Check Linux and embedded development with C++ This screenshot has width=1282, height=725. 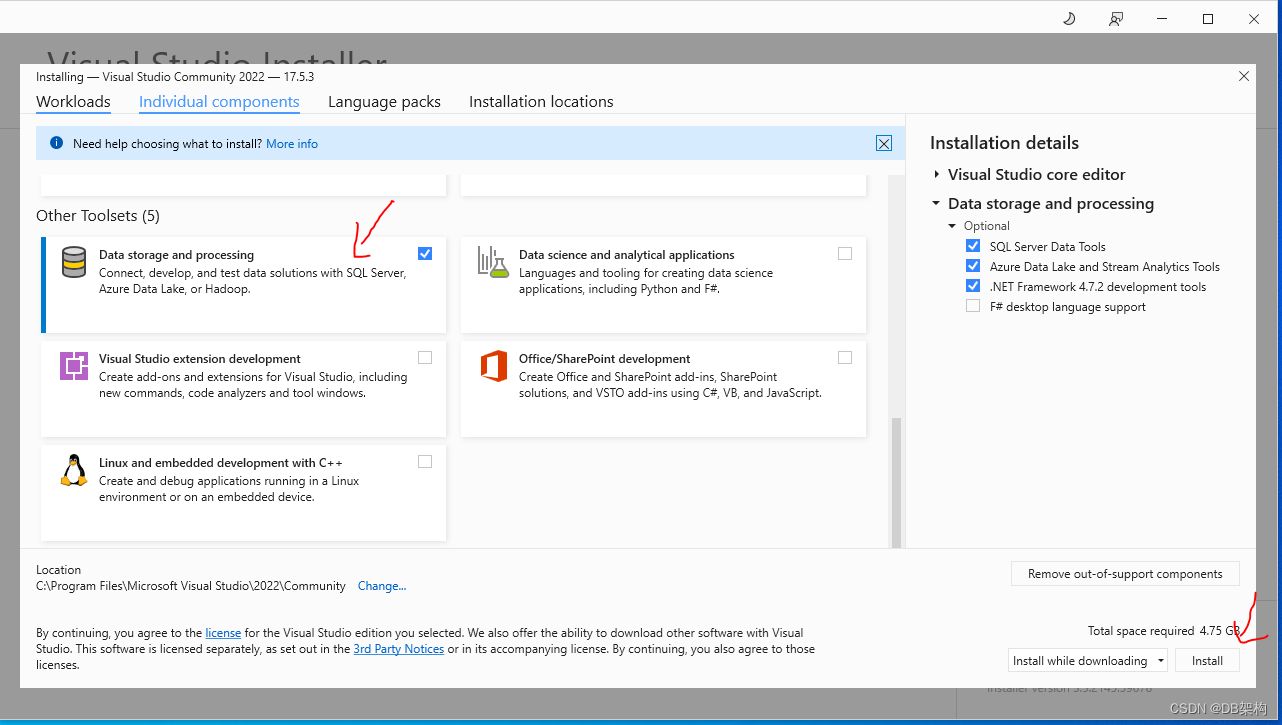425,461
